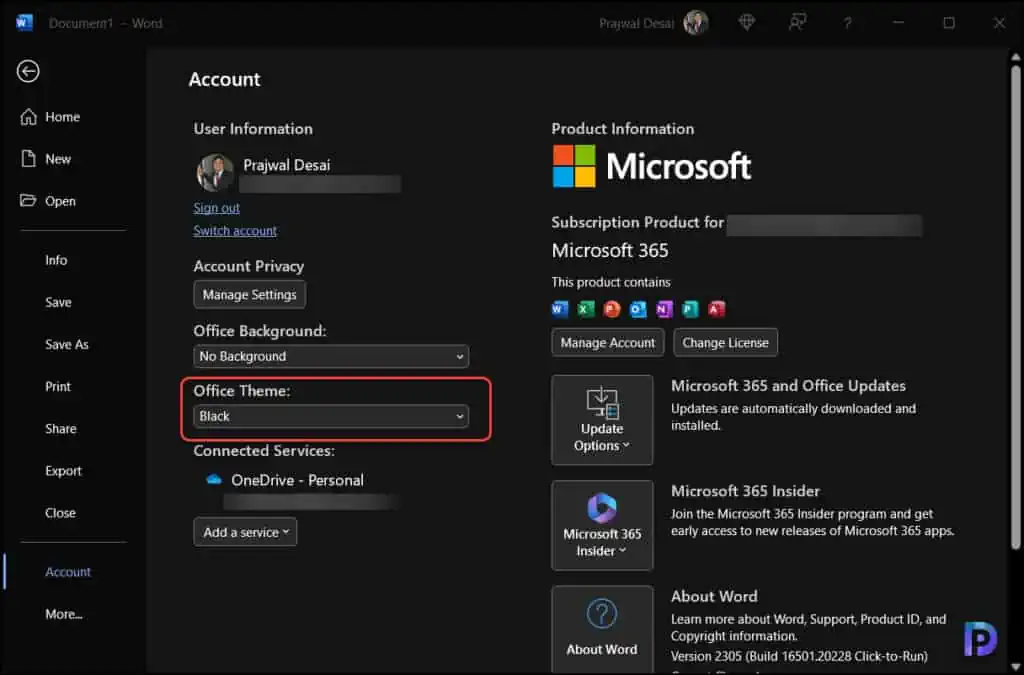
Task: Click the Manage Account button
Action: point(607,343)
